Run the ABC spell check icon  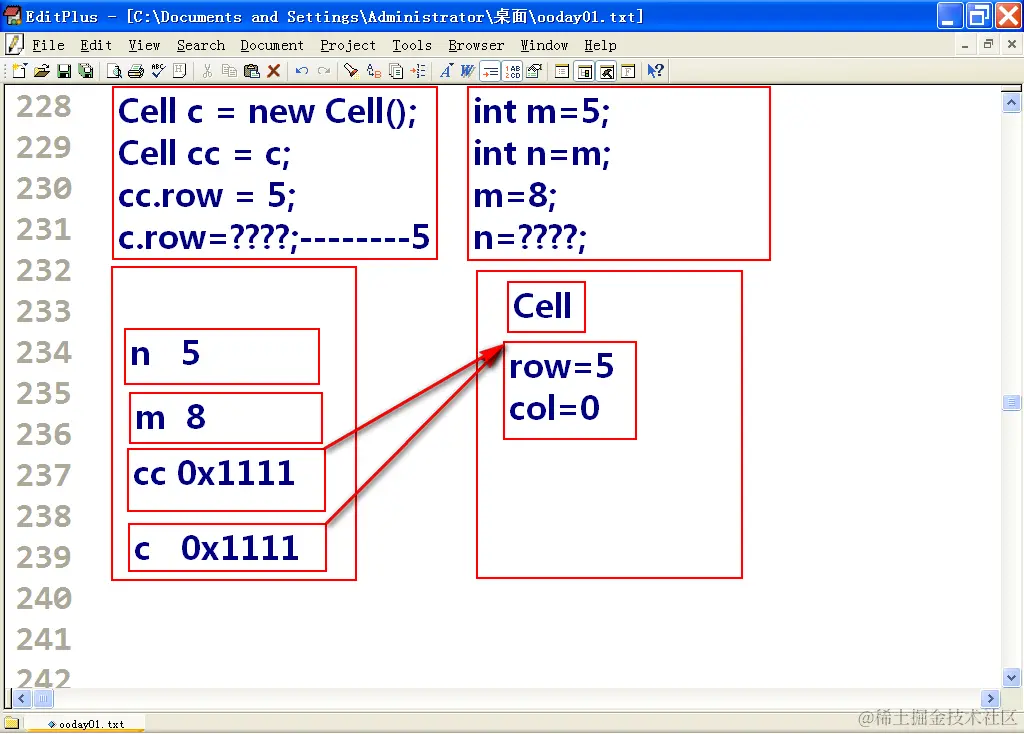(158, 71)
